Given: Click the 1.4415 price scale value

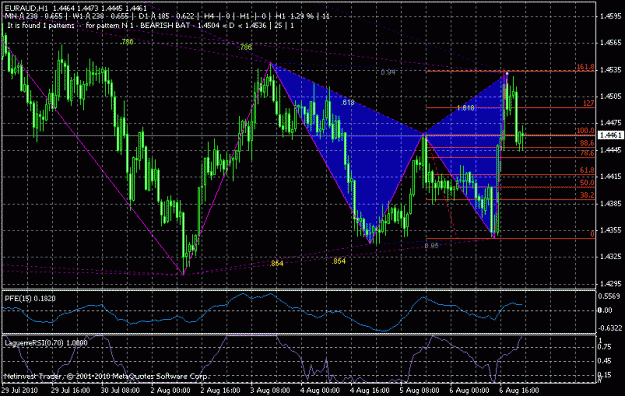Looking at the screenshot, I should (610, 176).
